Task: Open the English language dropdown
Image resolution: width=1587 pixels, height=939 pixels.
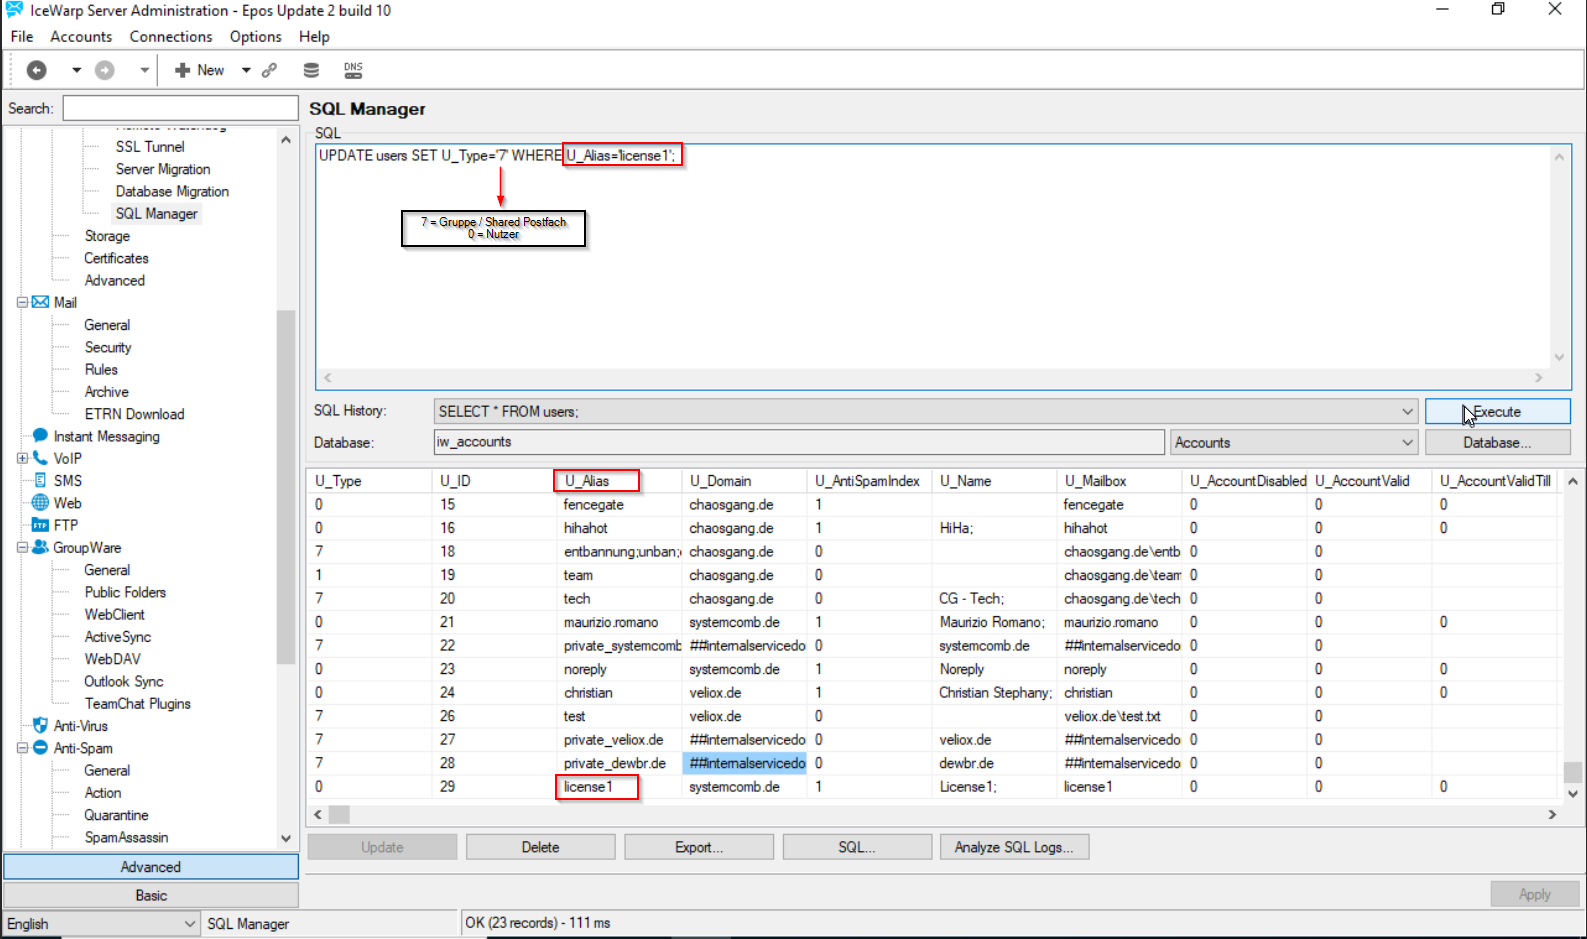Action: pyautogui.click(x=189, y=924)
